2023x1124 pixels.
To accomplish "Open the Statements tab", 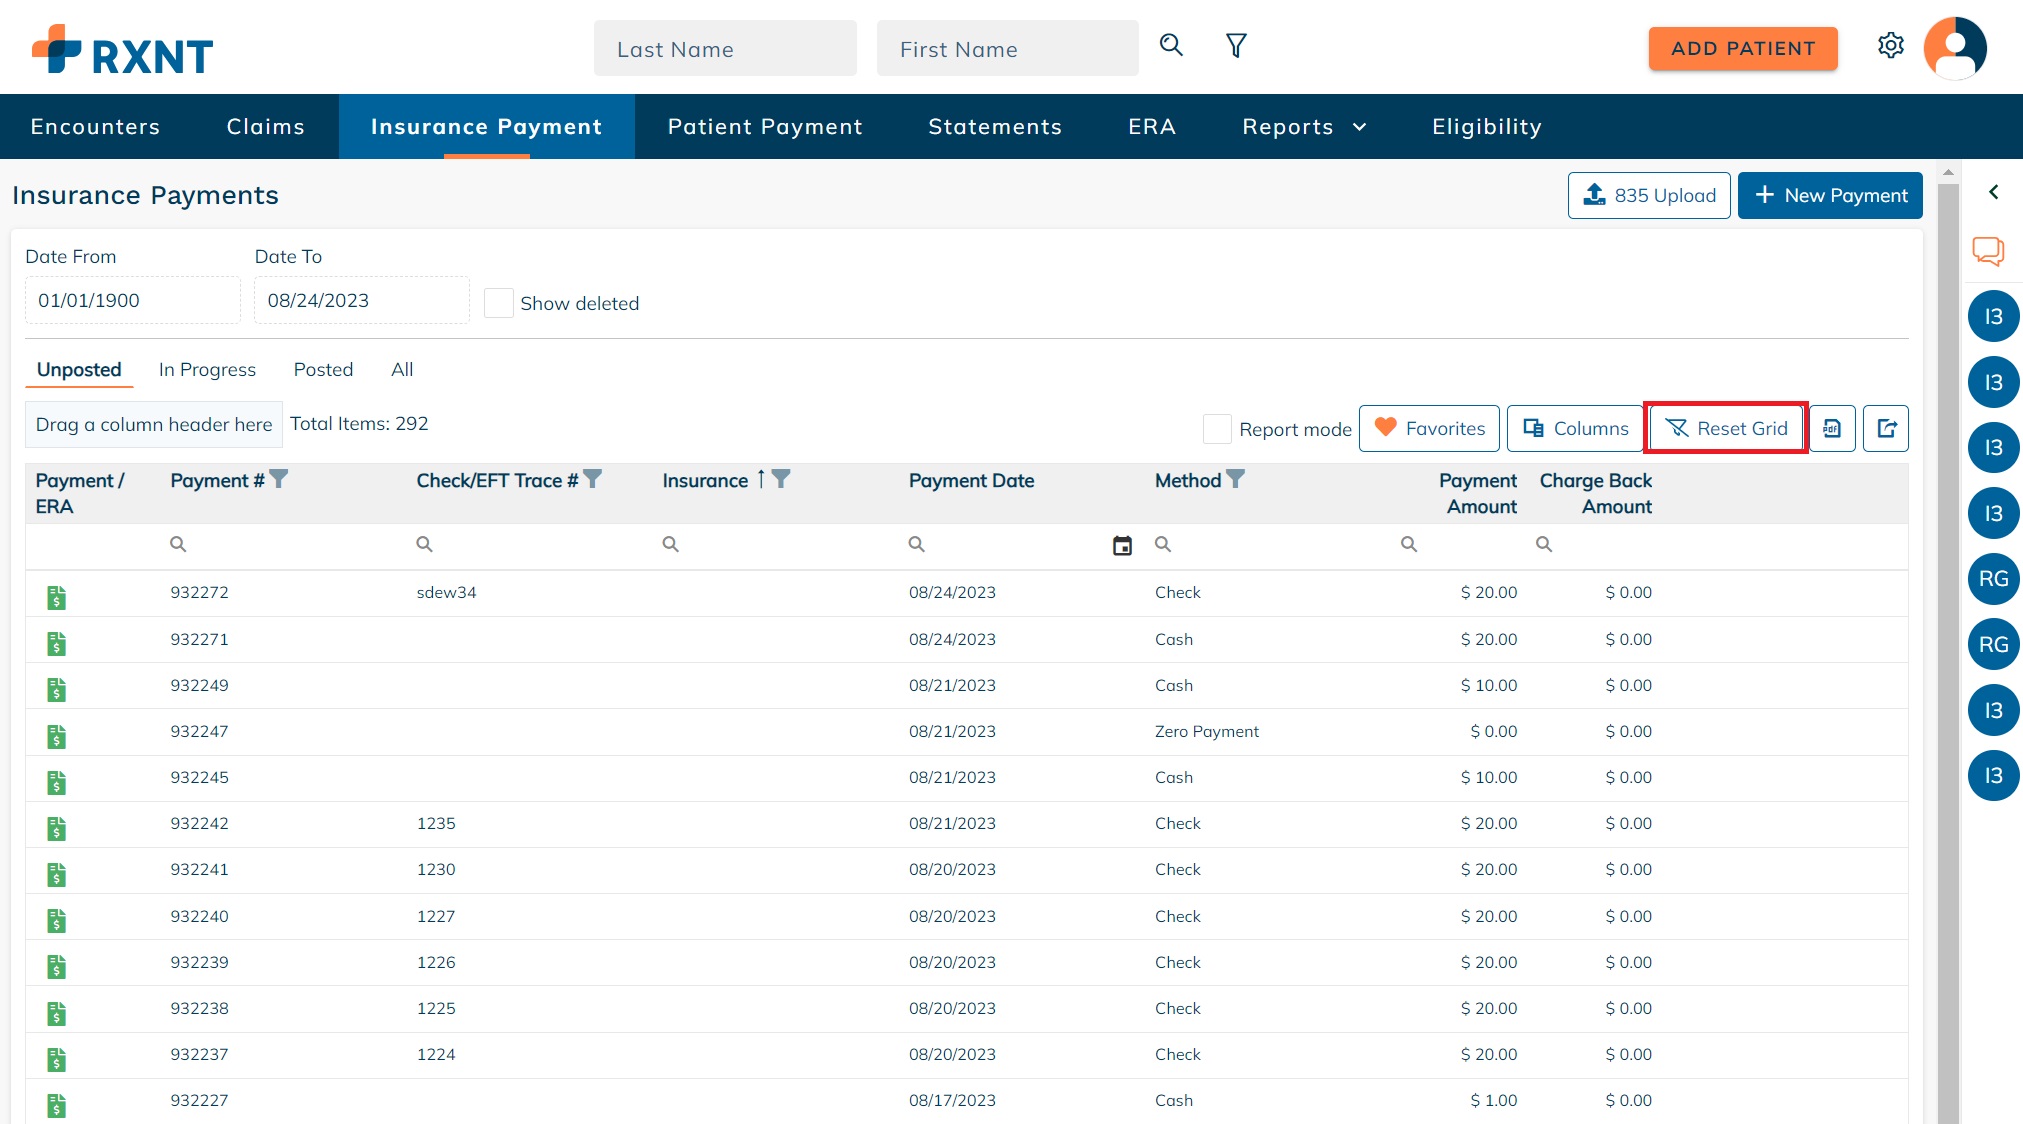I will pos(995,127).
